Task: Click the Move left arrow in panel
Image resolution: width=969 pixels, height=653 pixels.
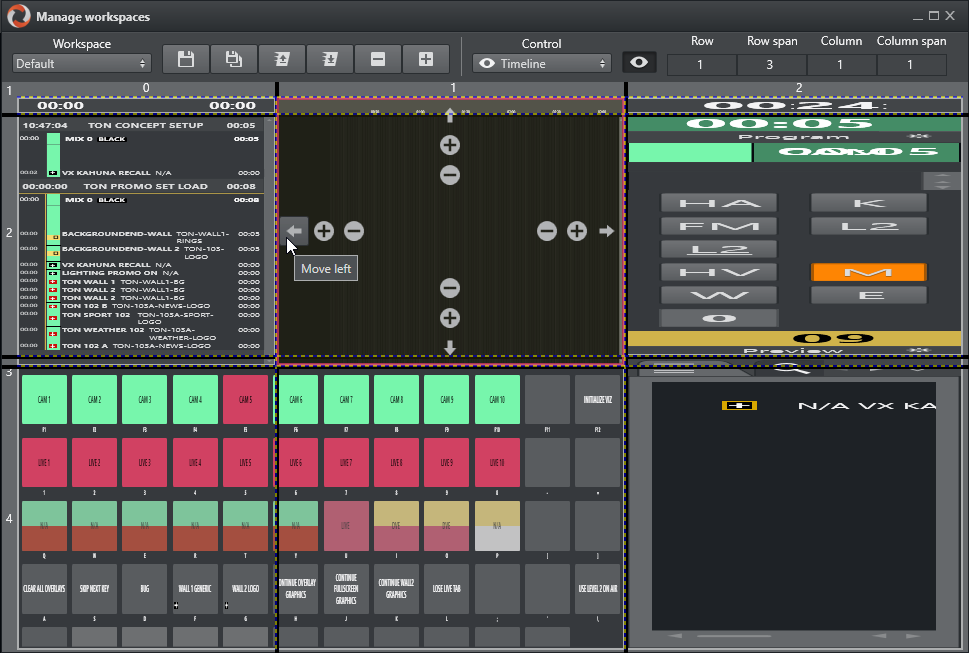Action: [x=294, y=231]
